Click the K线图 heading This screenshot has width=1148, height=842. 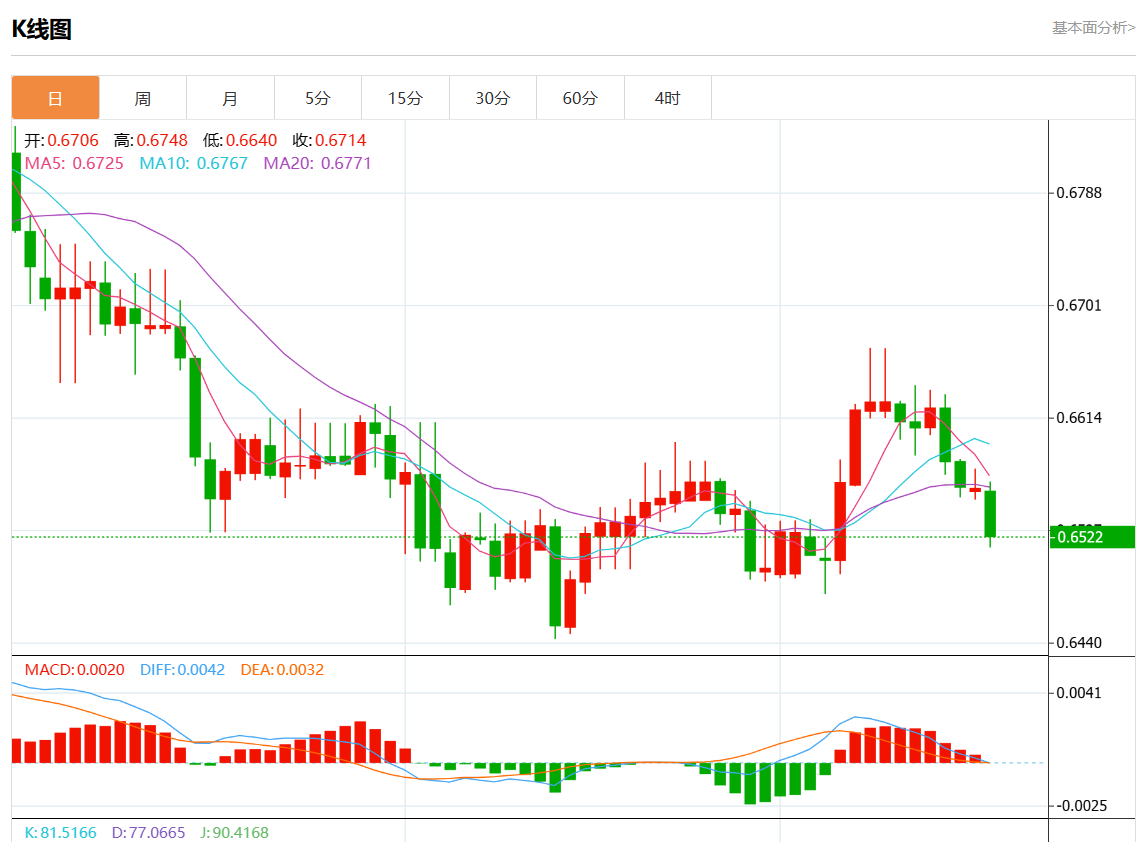42,29
